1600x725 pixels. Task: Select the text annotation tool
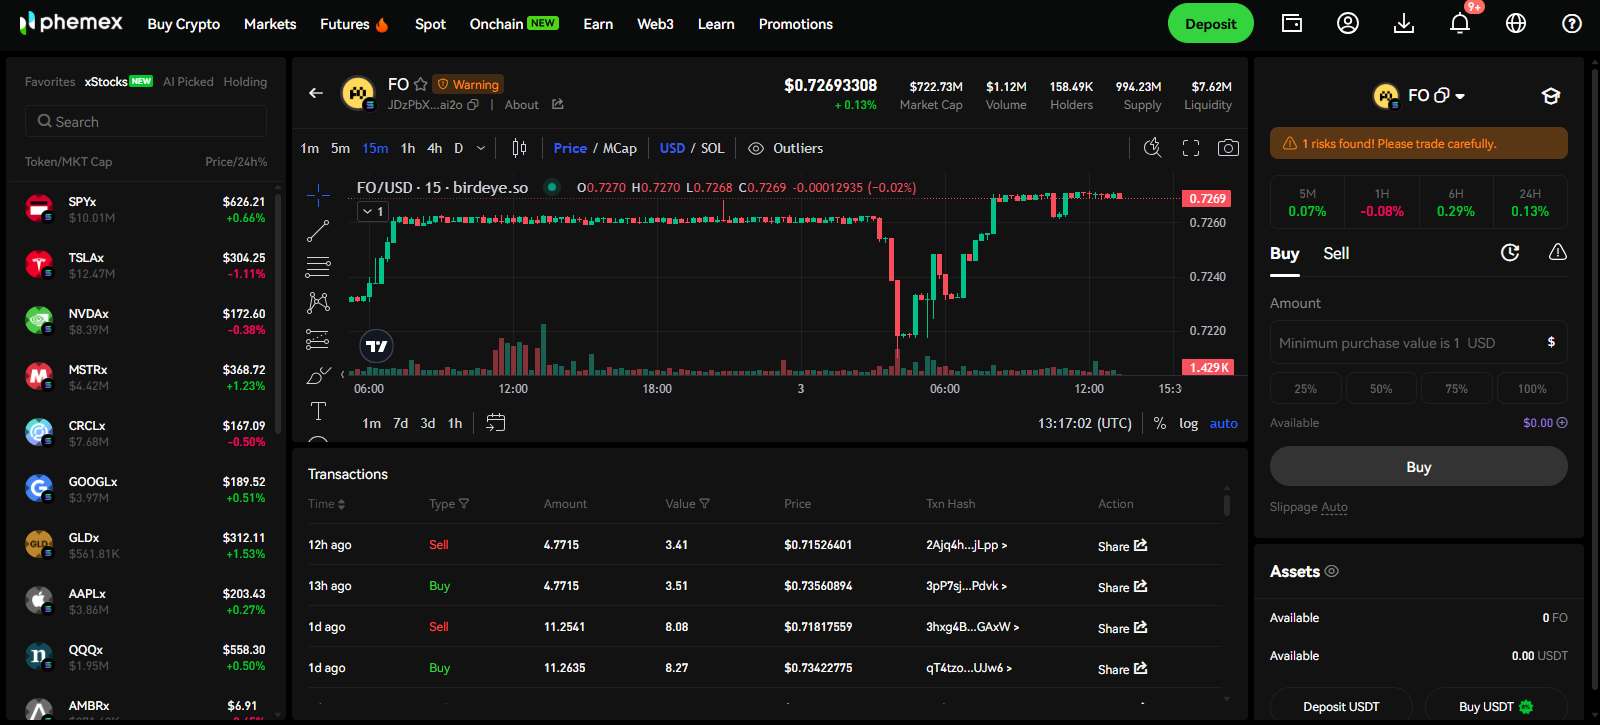pyautogui.click(x=318, y=411)
